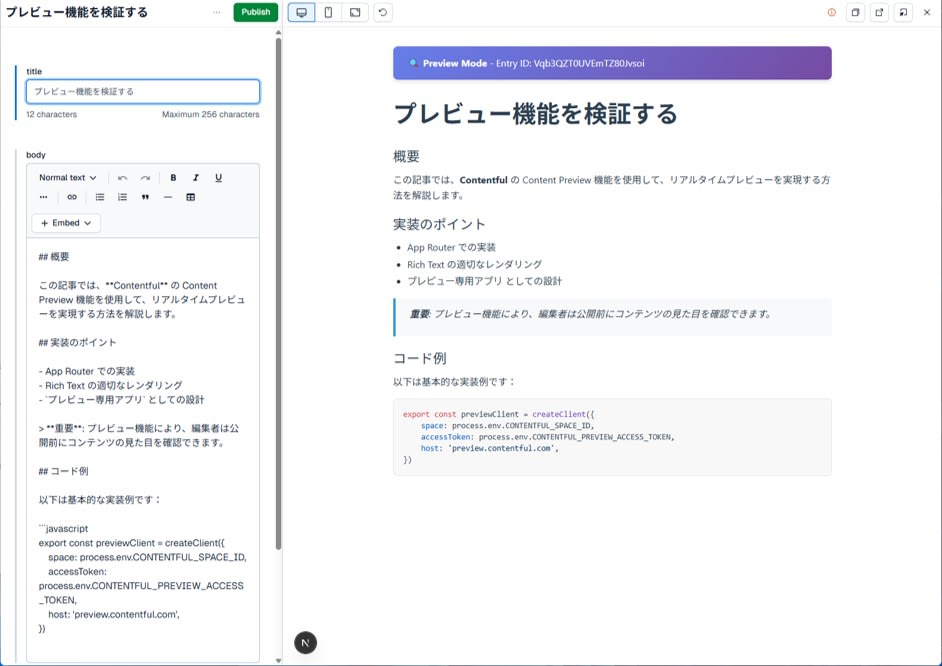Toggle underline formatting

218,178
